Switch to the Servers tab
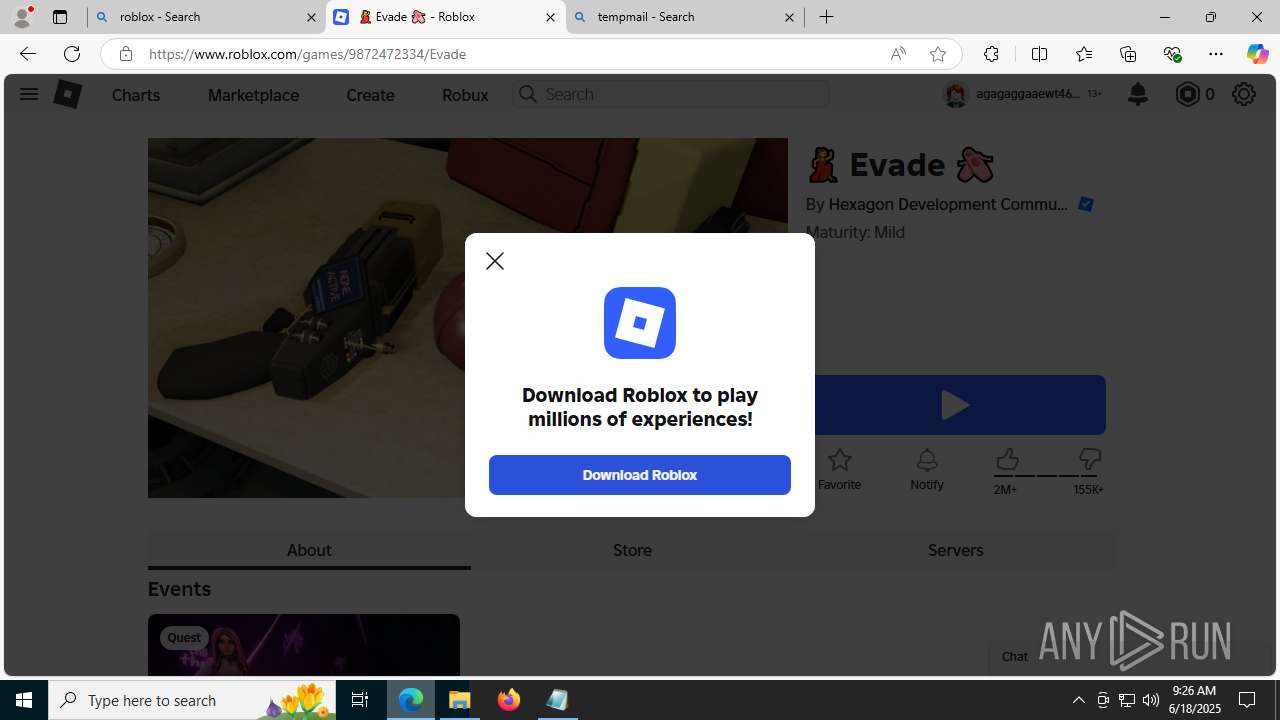The height and width of the screenshot is (720, 1280). coord(955,550)
